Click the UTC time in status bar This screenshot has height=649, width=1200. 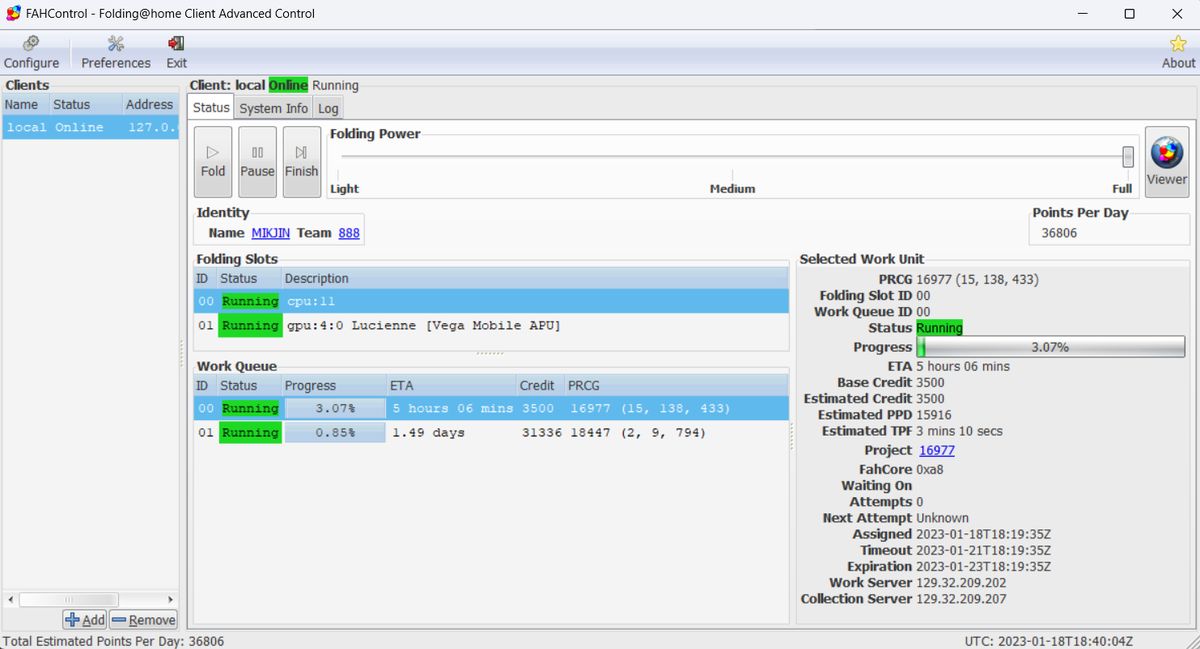(1049, 641)
